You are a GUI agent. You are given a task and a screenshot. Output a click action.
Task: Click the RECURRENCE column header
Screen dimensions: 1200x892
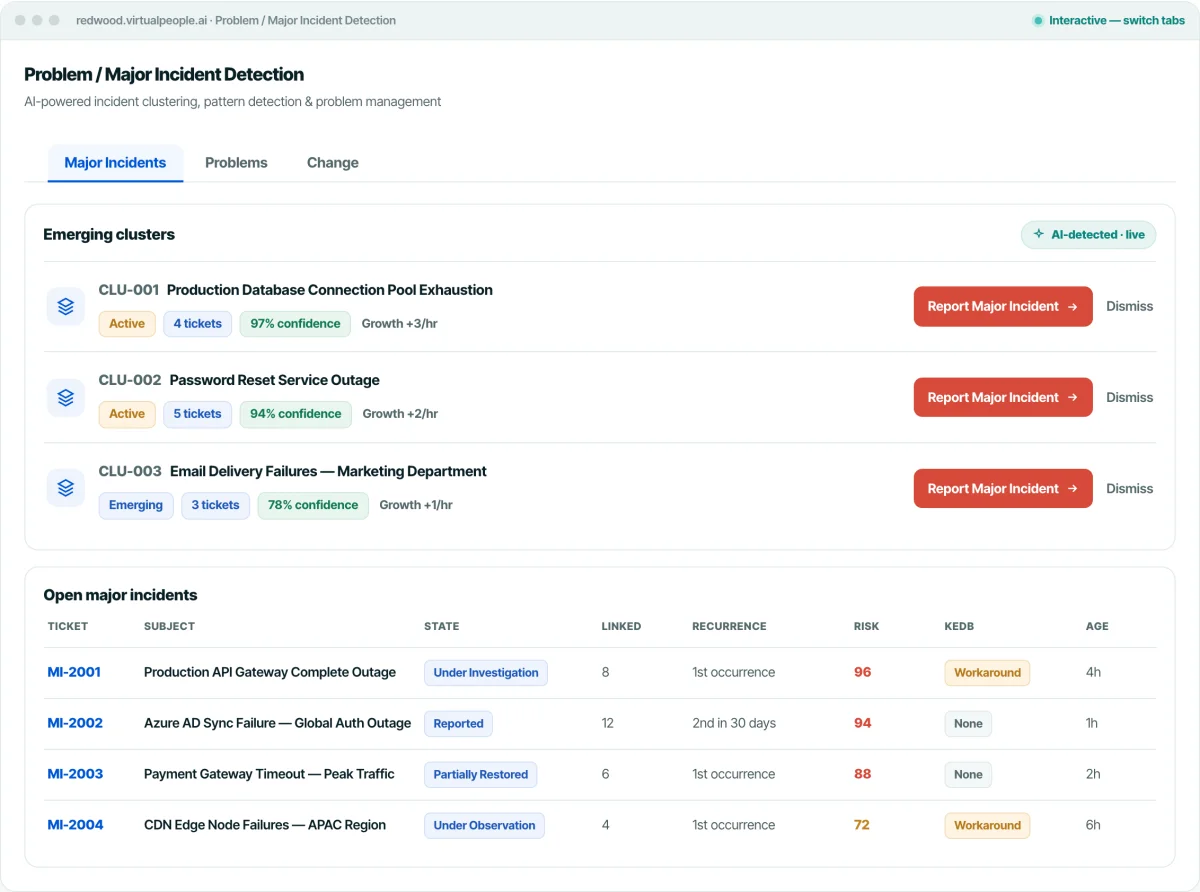(729, 626)
